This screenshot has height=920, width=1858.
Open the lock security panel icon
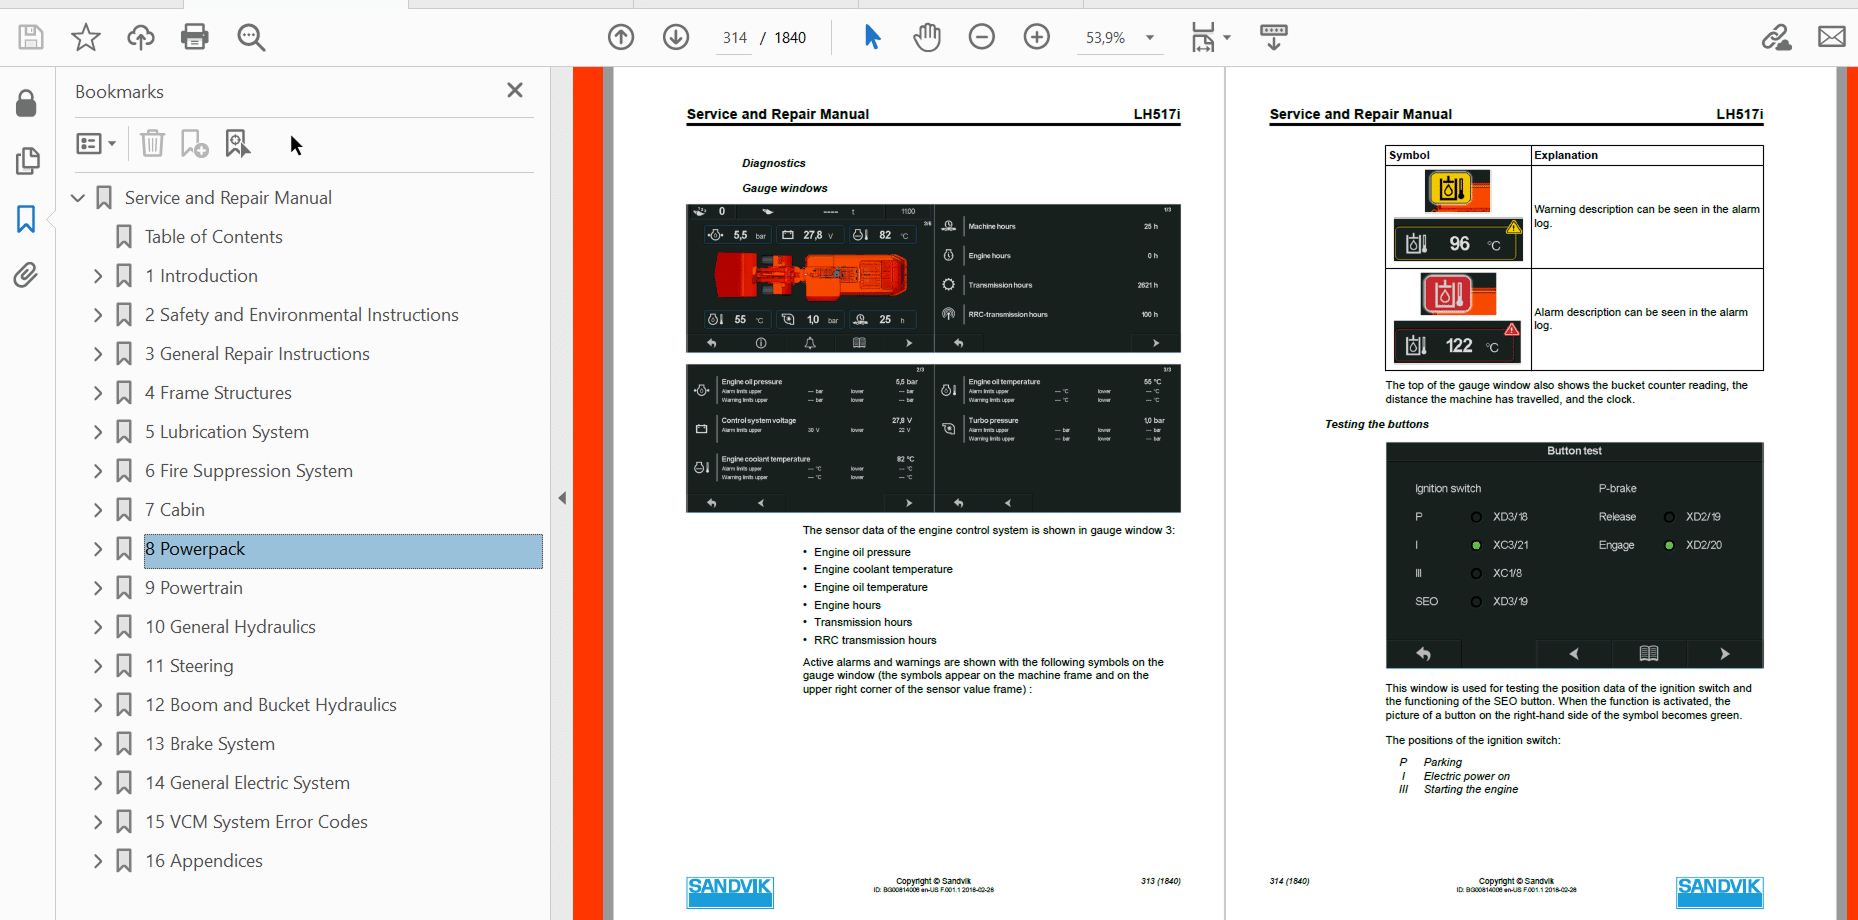pyautogui.click(x=26, y=103)
